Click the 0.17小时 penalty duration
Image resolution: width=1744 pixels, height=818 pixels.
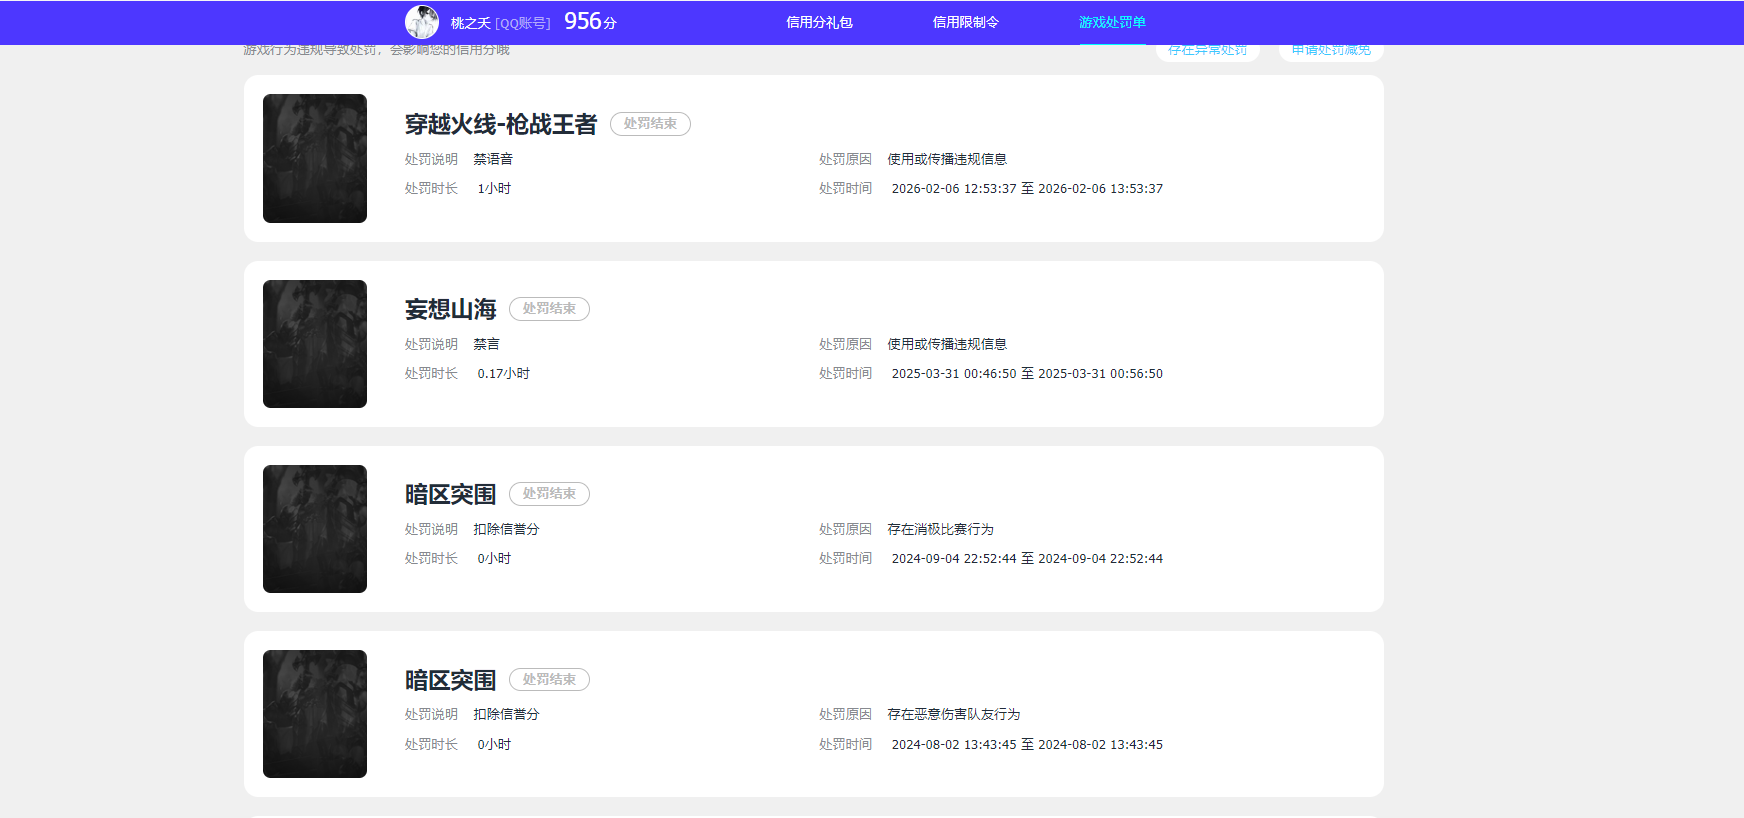click(504, 373)
